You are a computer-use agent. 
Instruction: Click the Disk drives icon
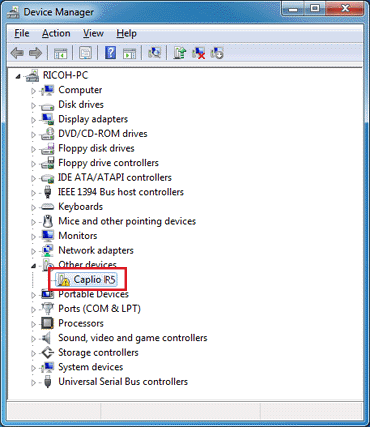[47, 106]
